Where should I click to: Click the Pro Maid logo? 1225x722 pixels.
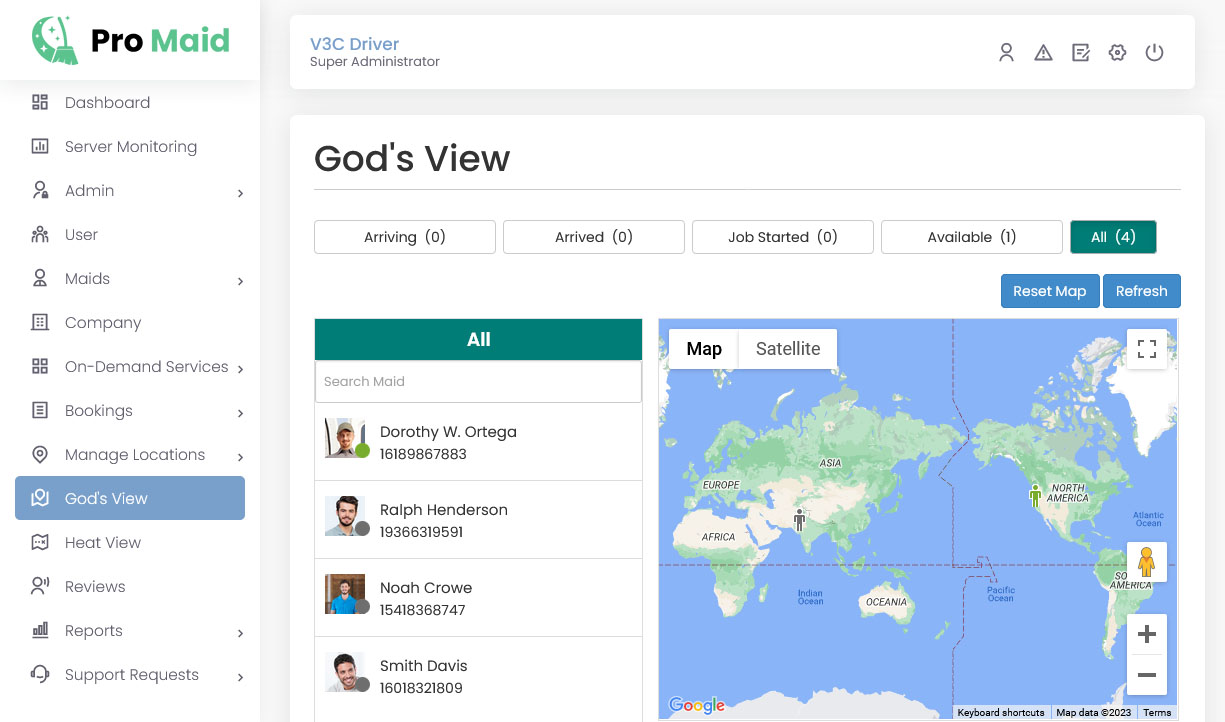pos(130,40)
